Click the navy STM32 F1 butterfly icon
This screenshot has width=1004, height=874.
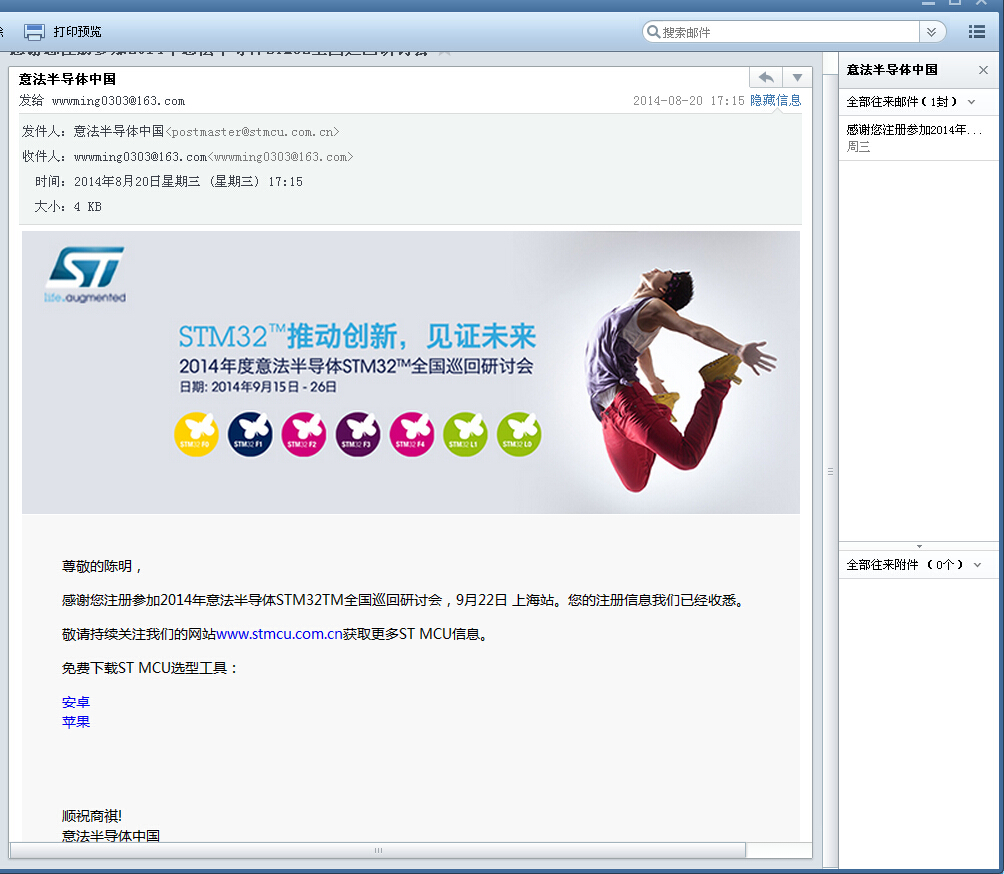click(x=250, y=434)
